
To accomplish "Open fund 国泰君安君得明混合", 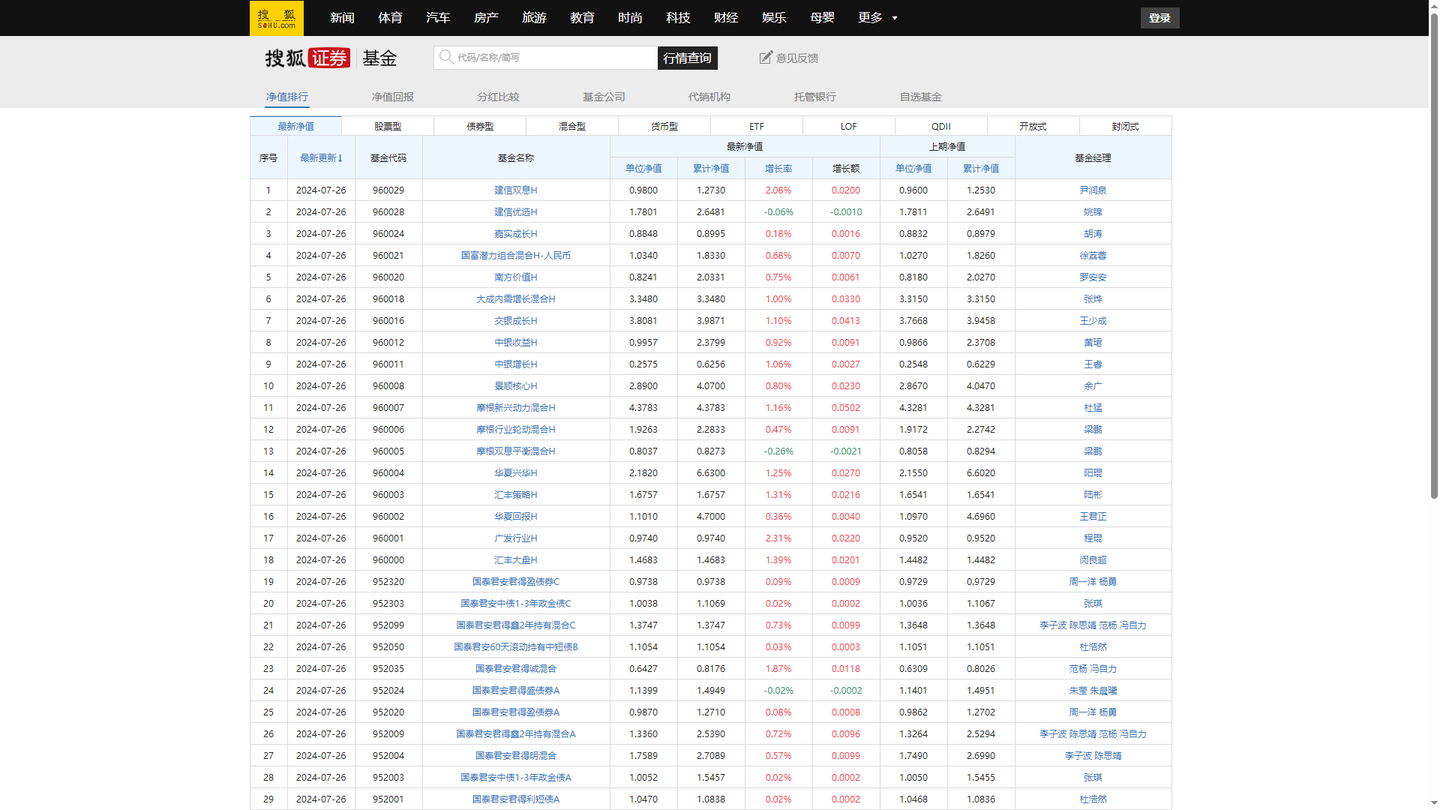I will coord(516,756).
